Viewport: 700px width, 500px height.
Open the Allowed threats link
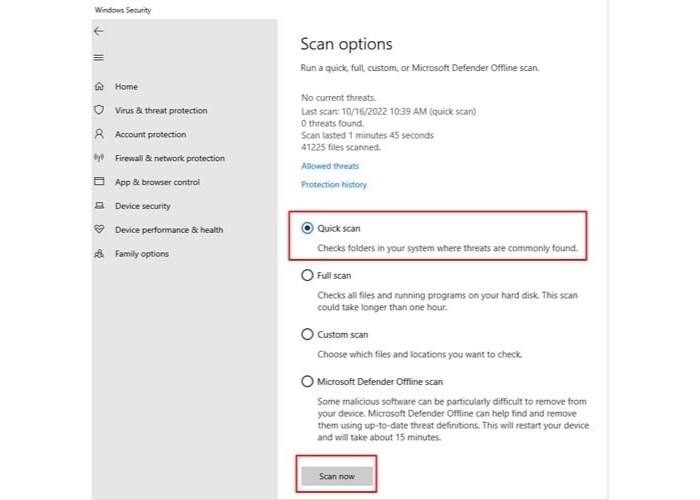tap(330, 166)
